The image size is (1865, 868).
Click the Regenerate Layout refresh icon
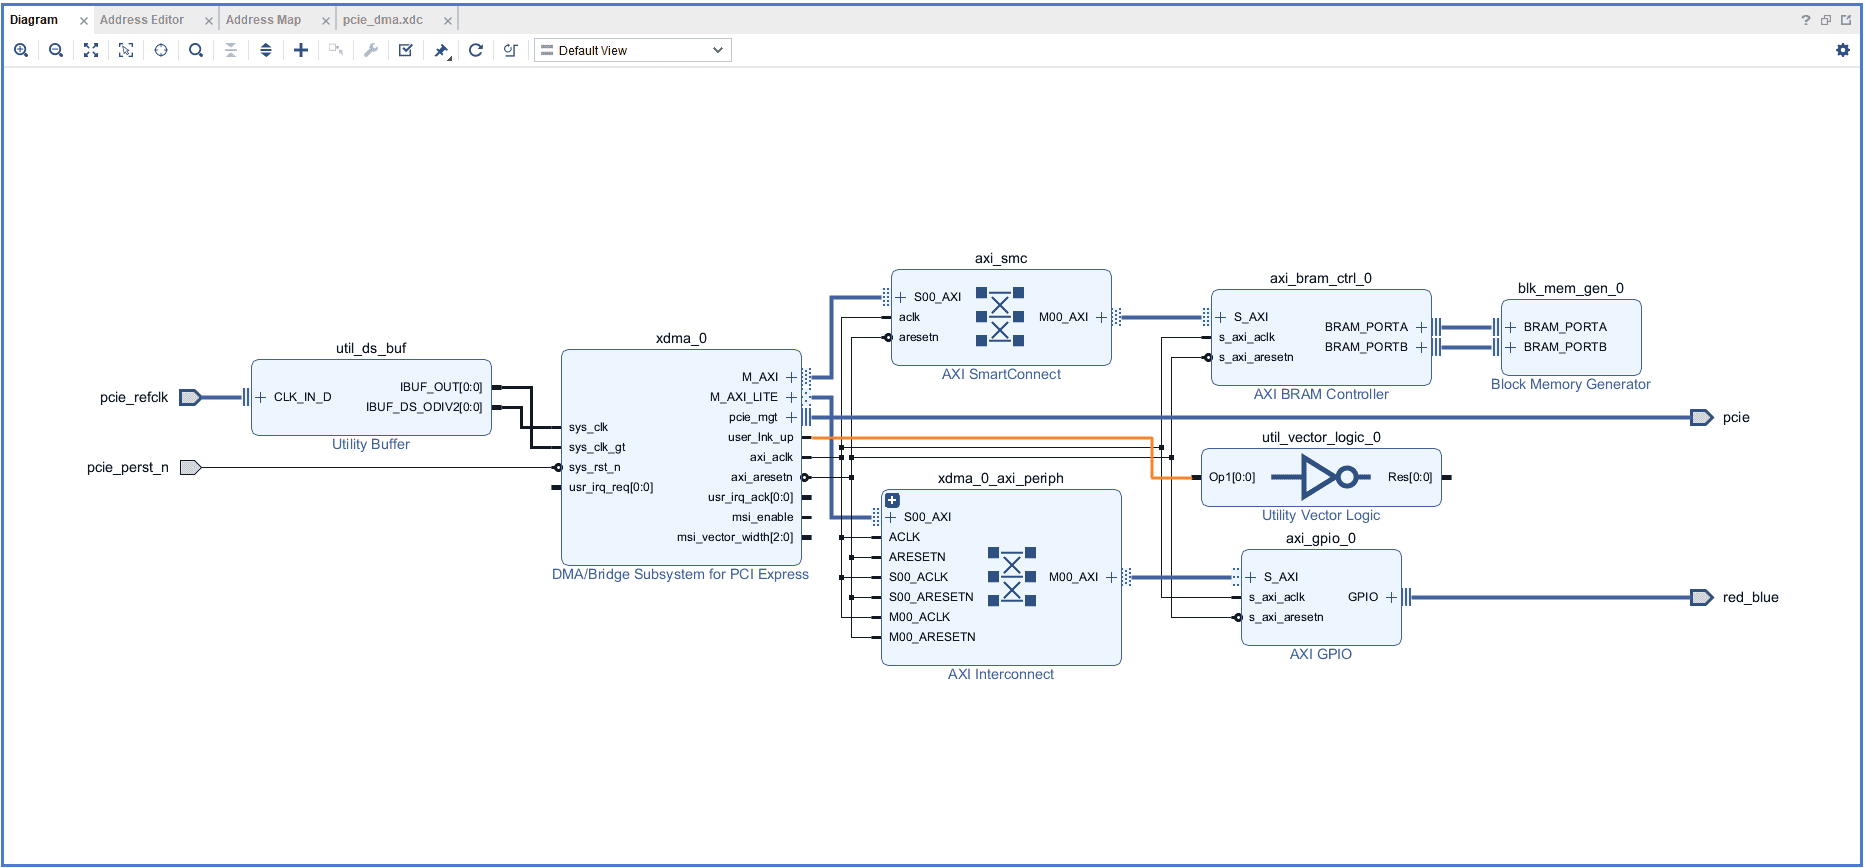pyautogui.click(x=476, y=50)
